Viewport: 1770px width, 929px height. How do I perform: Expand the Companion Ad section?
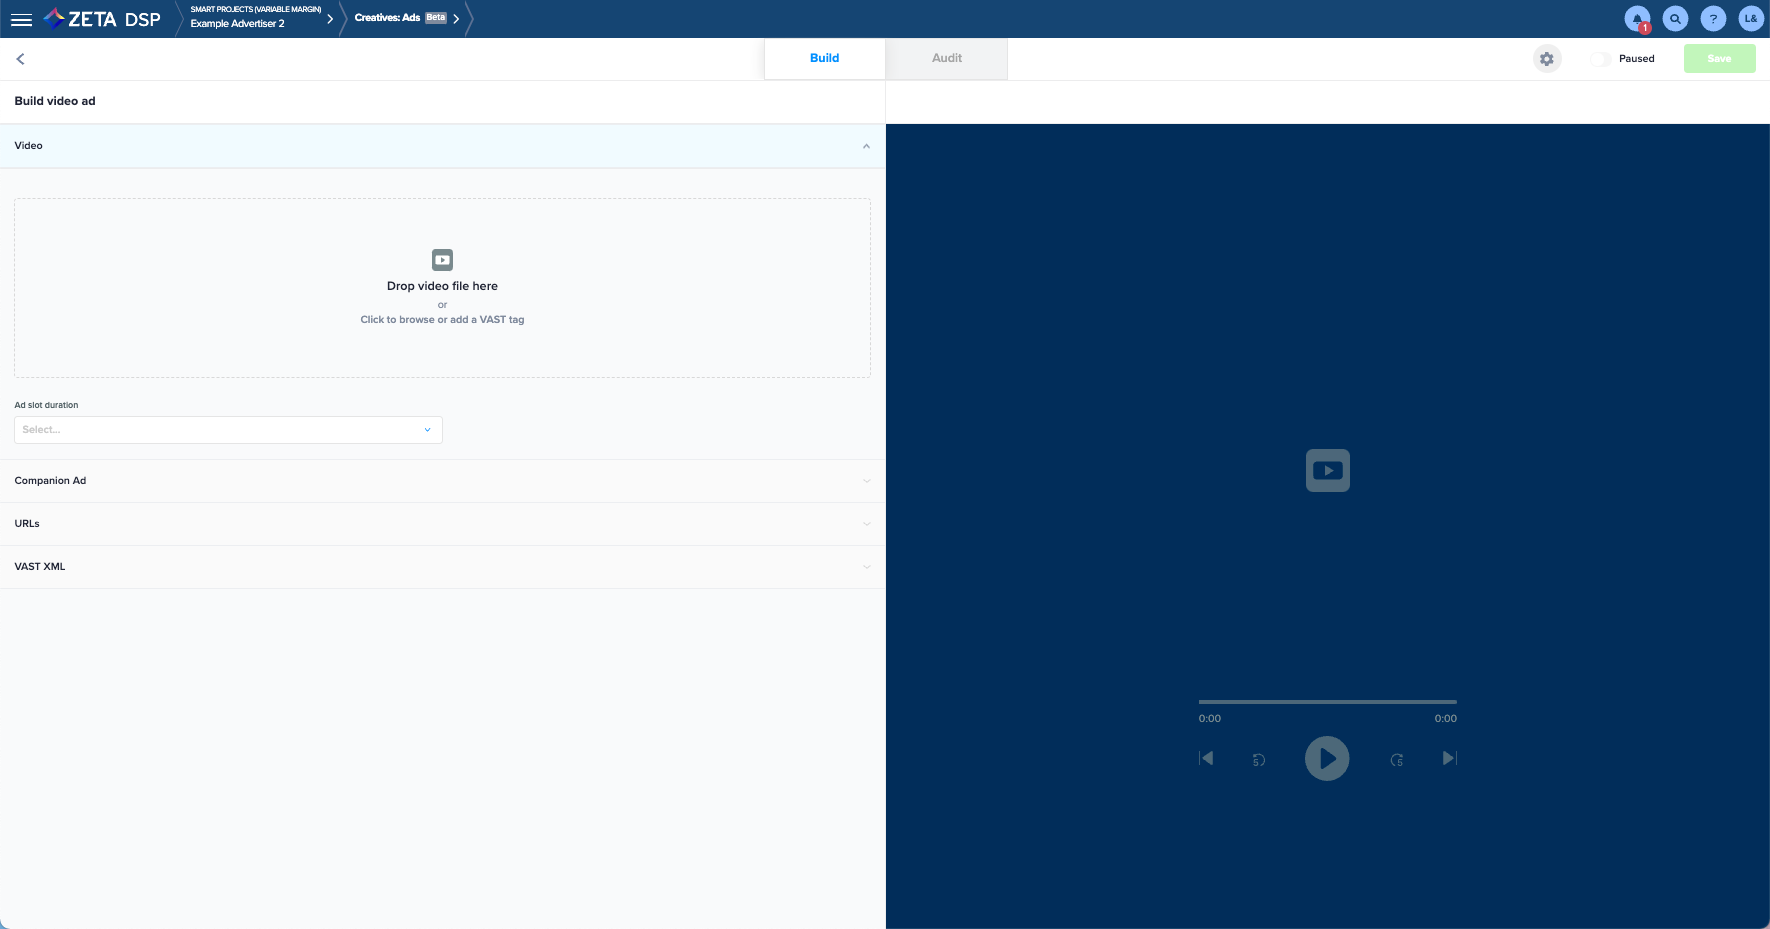(442, 481)
